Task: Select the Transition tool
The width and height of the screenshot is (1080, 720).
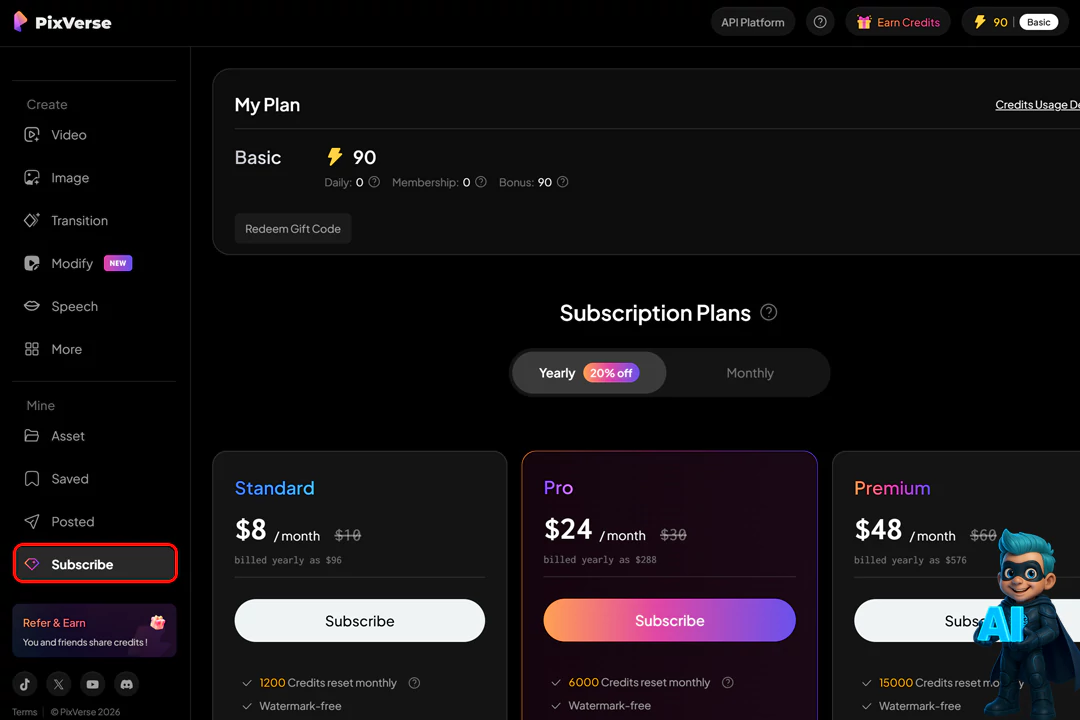Action: [x=80, y=220]
